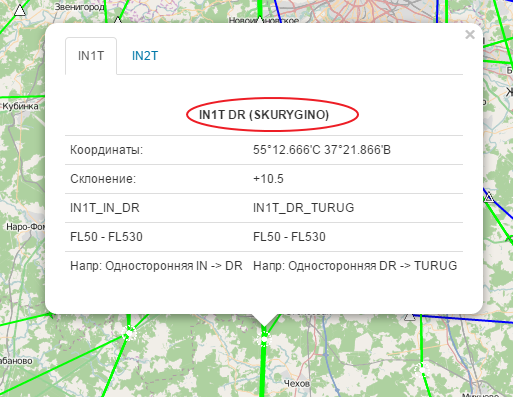Select the IN1T tab
The image size is (513, 397).
pyautogui.click(x=91, y=56)
